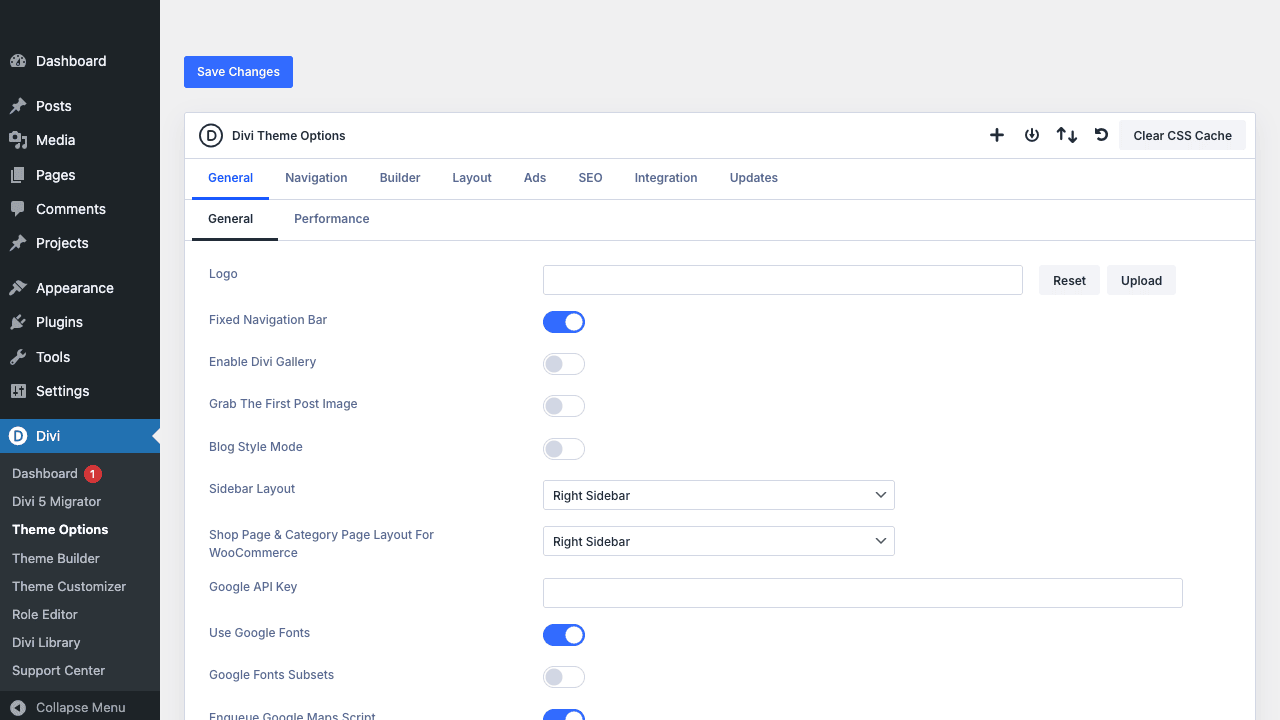The height and width of the screenshot is (720, 1280).
Task: Open the Sidebar Layout dropdown
Action: pos(719,495)
